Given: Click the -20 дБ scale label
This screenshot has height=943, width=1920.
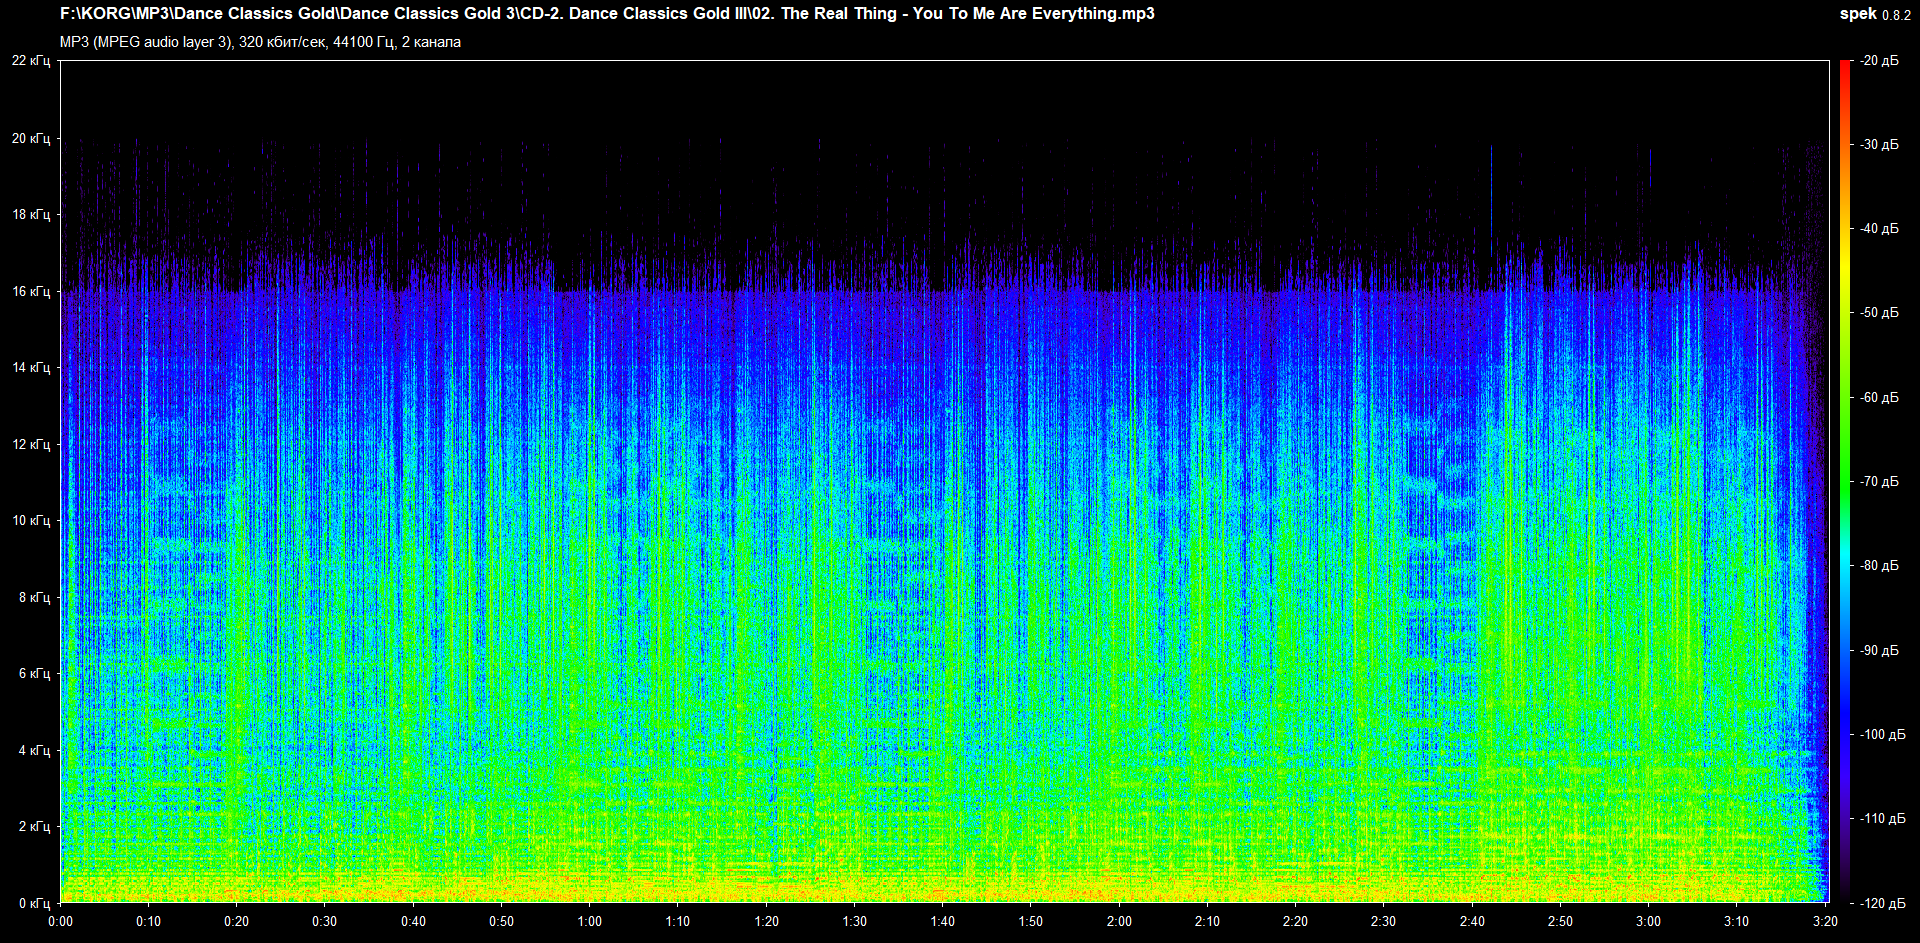Looking at the screenshot, I should pyautogui.click(x=1880, y=61).
